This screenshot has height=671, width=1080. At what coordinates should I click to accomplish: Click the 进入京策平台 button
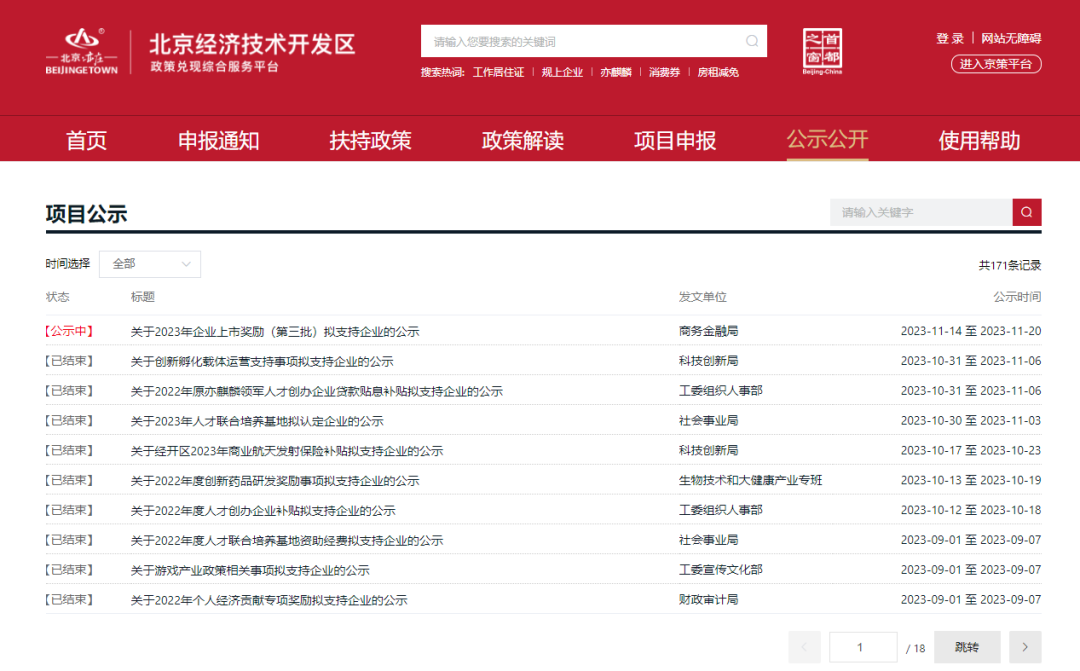click(996, 64)
